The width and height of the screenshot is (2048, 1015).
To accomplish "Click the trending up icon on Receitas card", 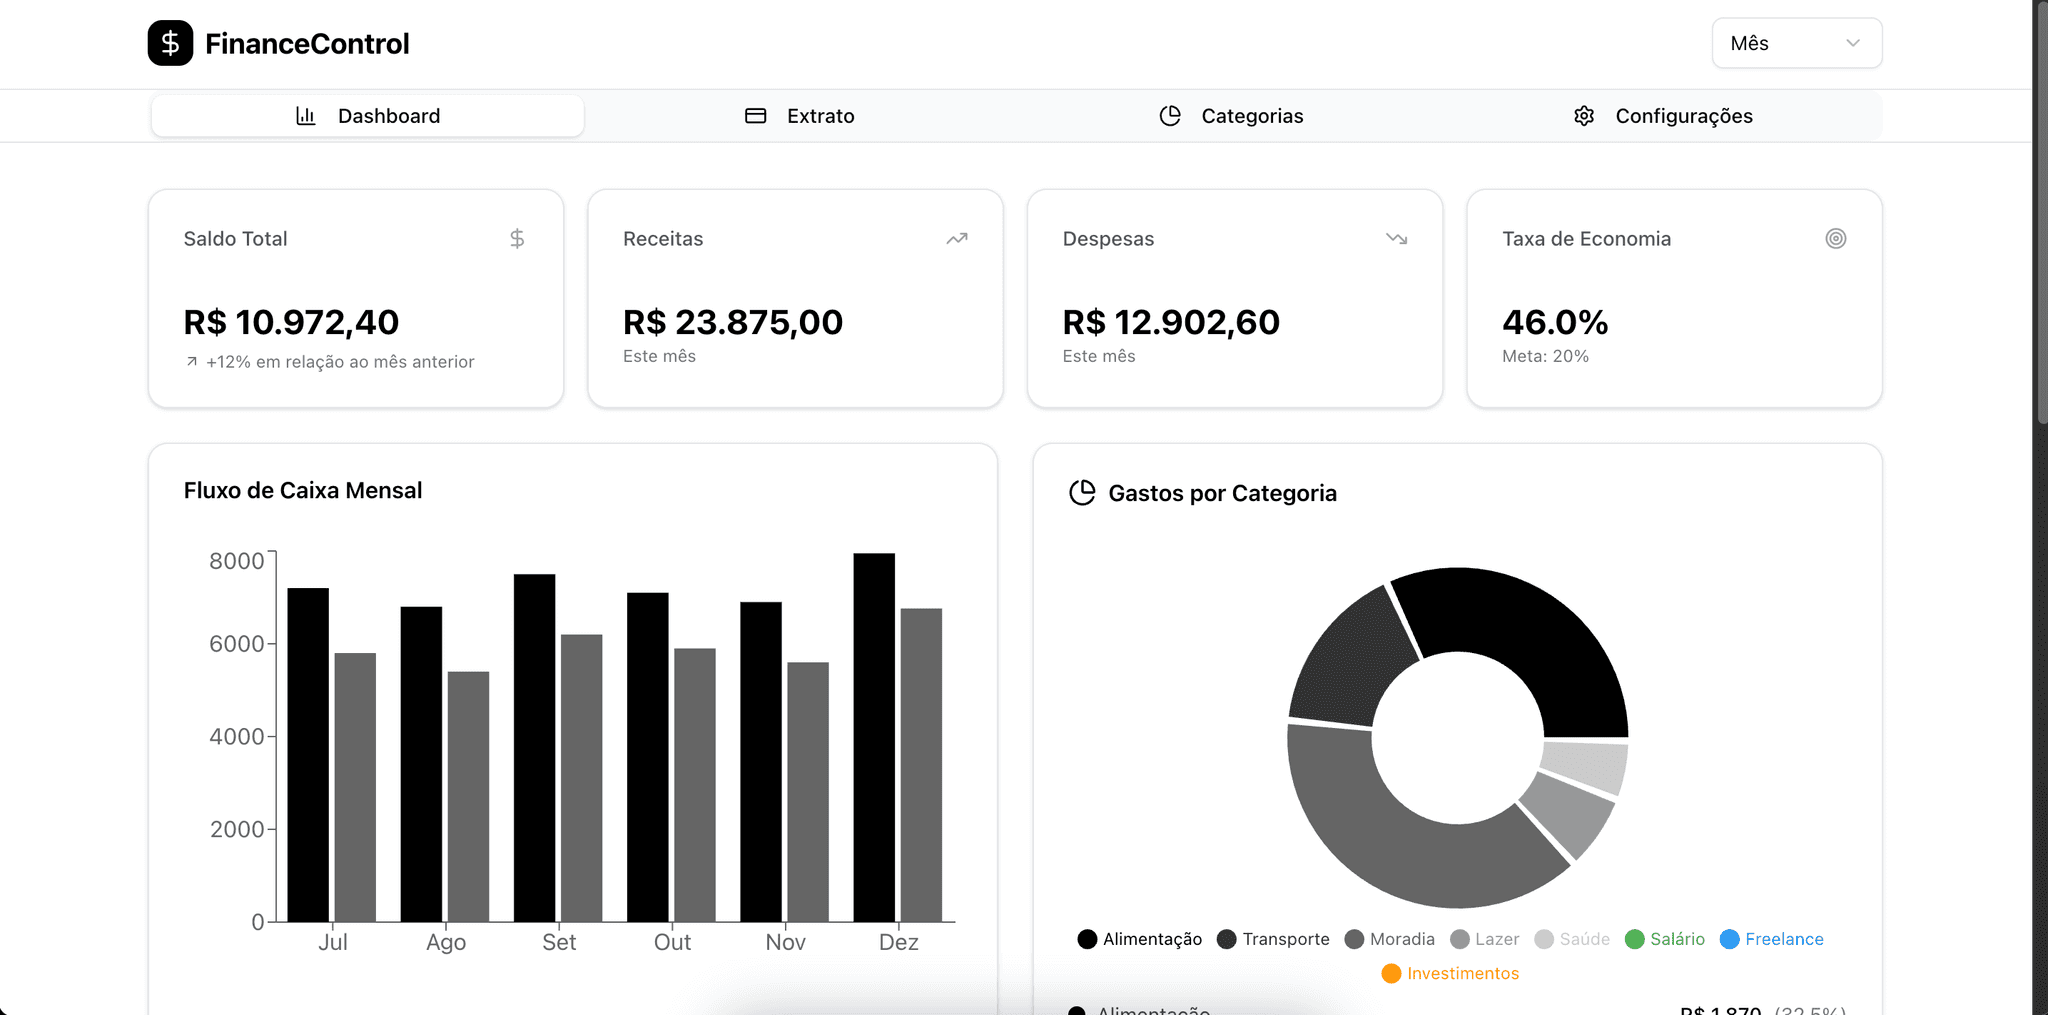I will pyautogui.click(x=956, y=238).
